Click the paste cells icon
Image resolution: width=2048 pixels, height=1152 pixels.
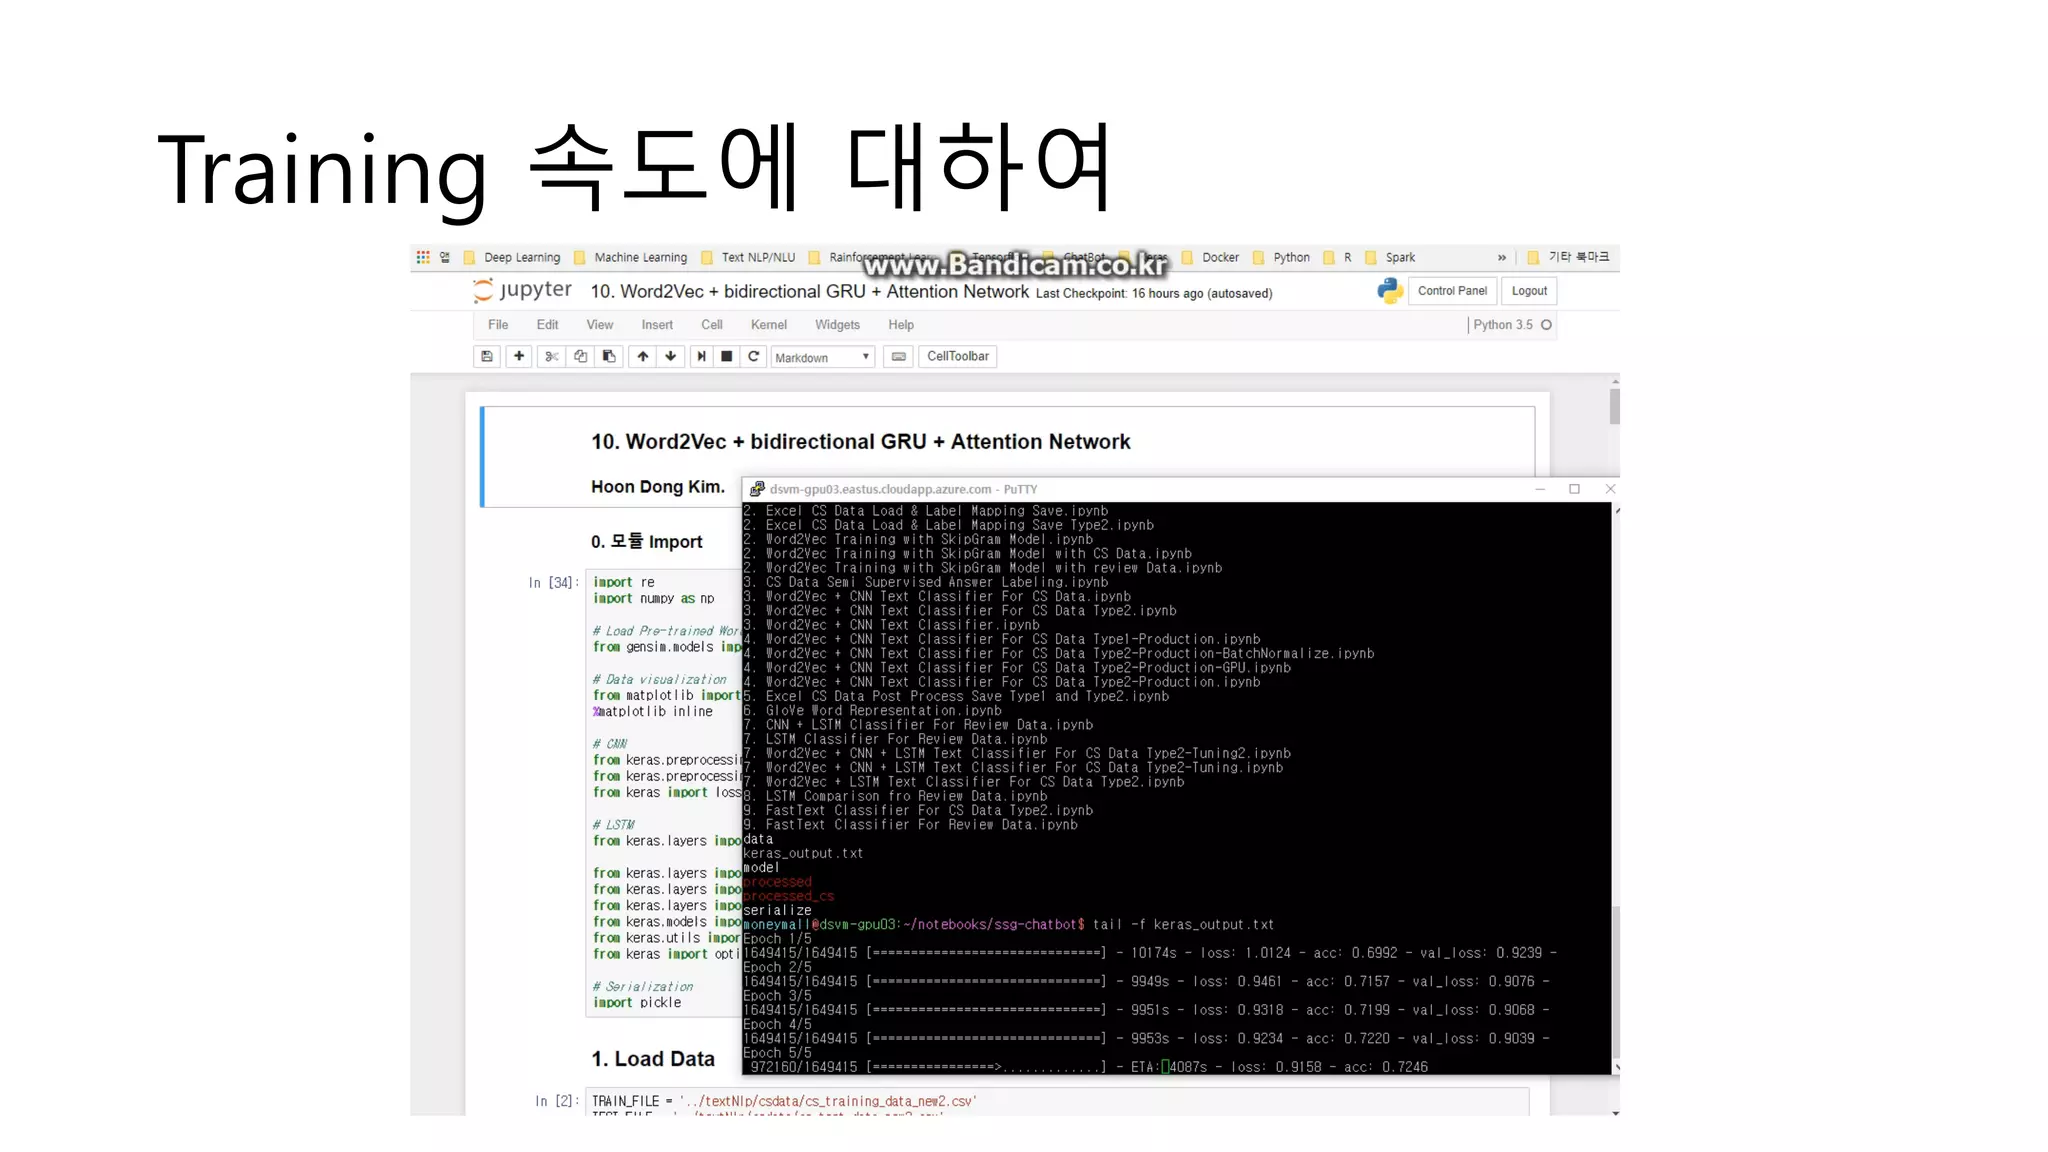(x=608, y=356)
